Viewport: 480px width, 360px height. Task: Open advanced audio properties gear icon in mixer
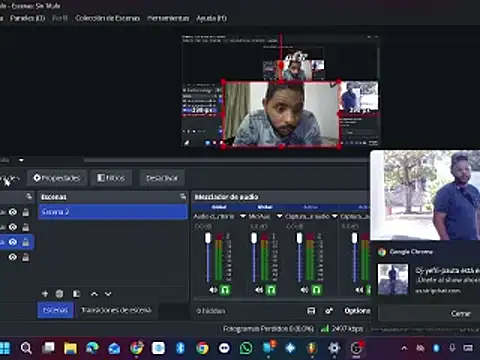(329, 311)
